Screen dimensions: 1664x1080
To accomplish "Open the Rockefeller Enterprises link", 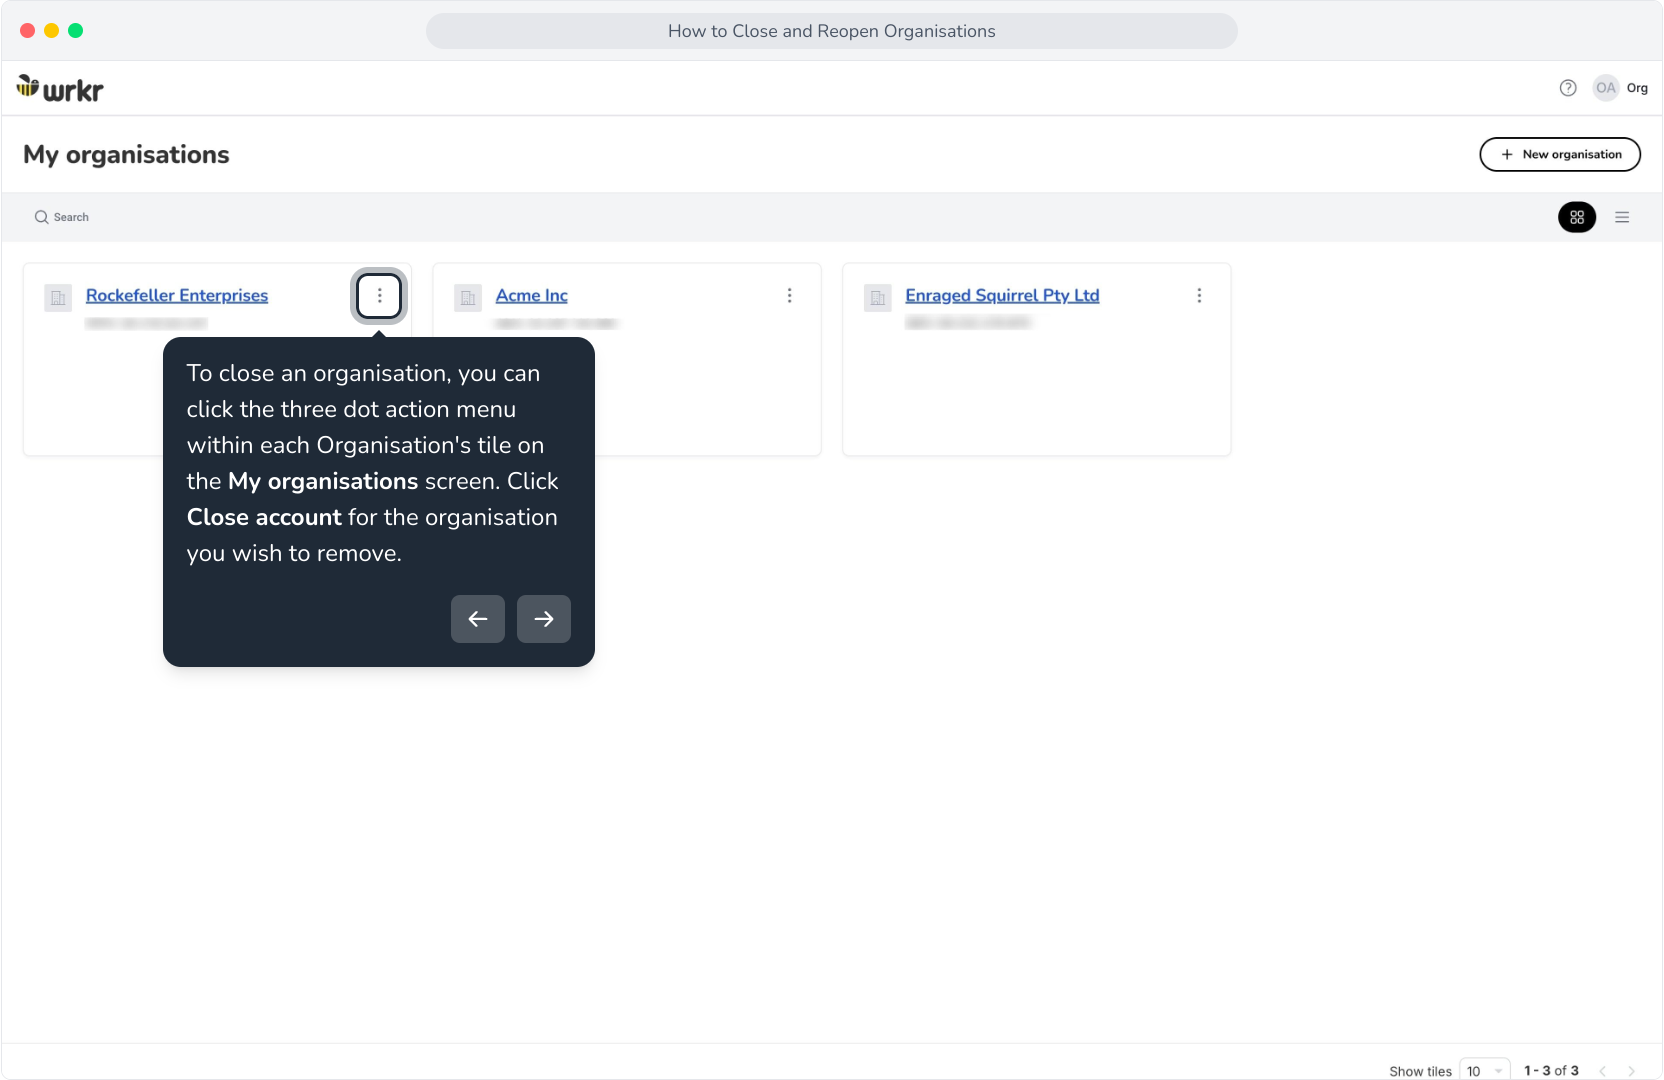I will coord(177,295).
